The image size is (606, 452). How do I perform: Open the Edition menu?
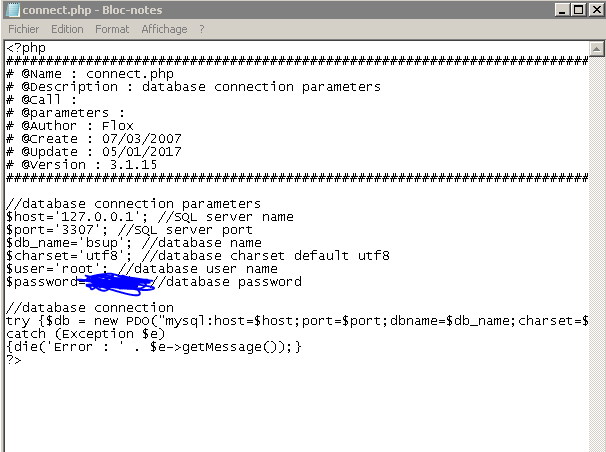coord(67,29)
